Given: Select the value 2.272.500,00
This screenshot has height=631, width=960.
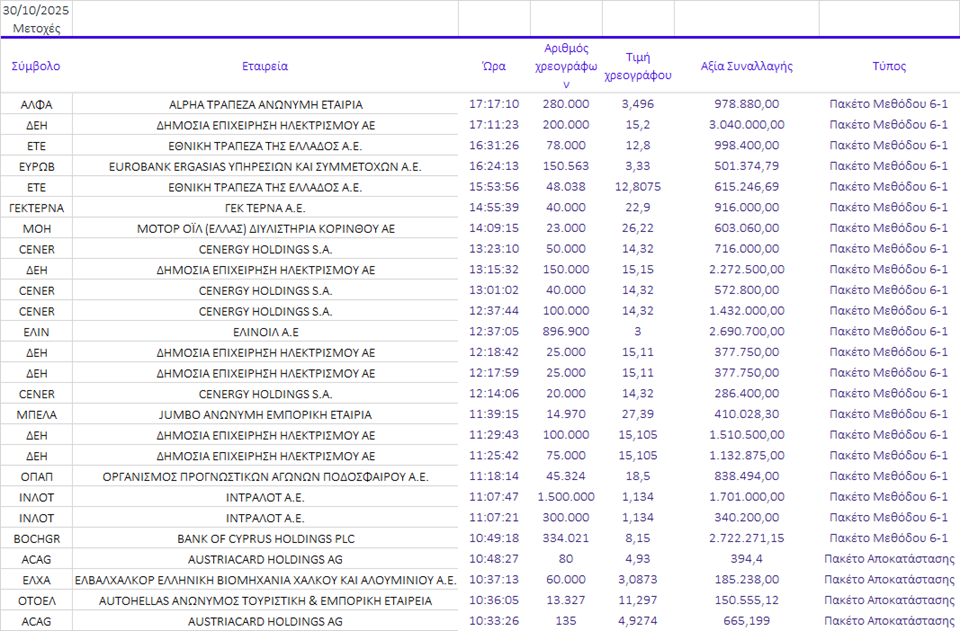Looking at the screenshot, I should click(746, 270).
